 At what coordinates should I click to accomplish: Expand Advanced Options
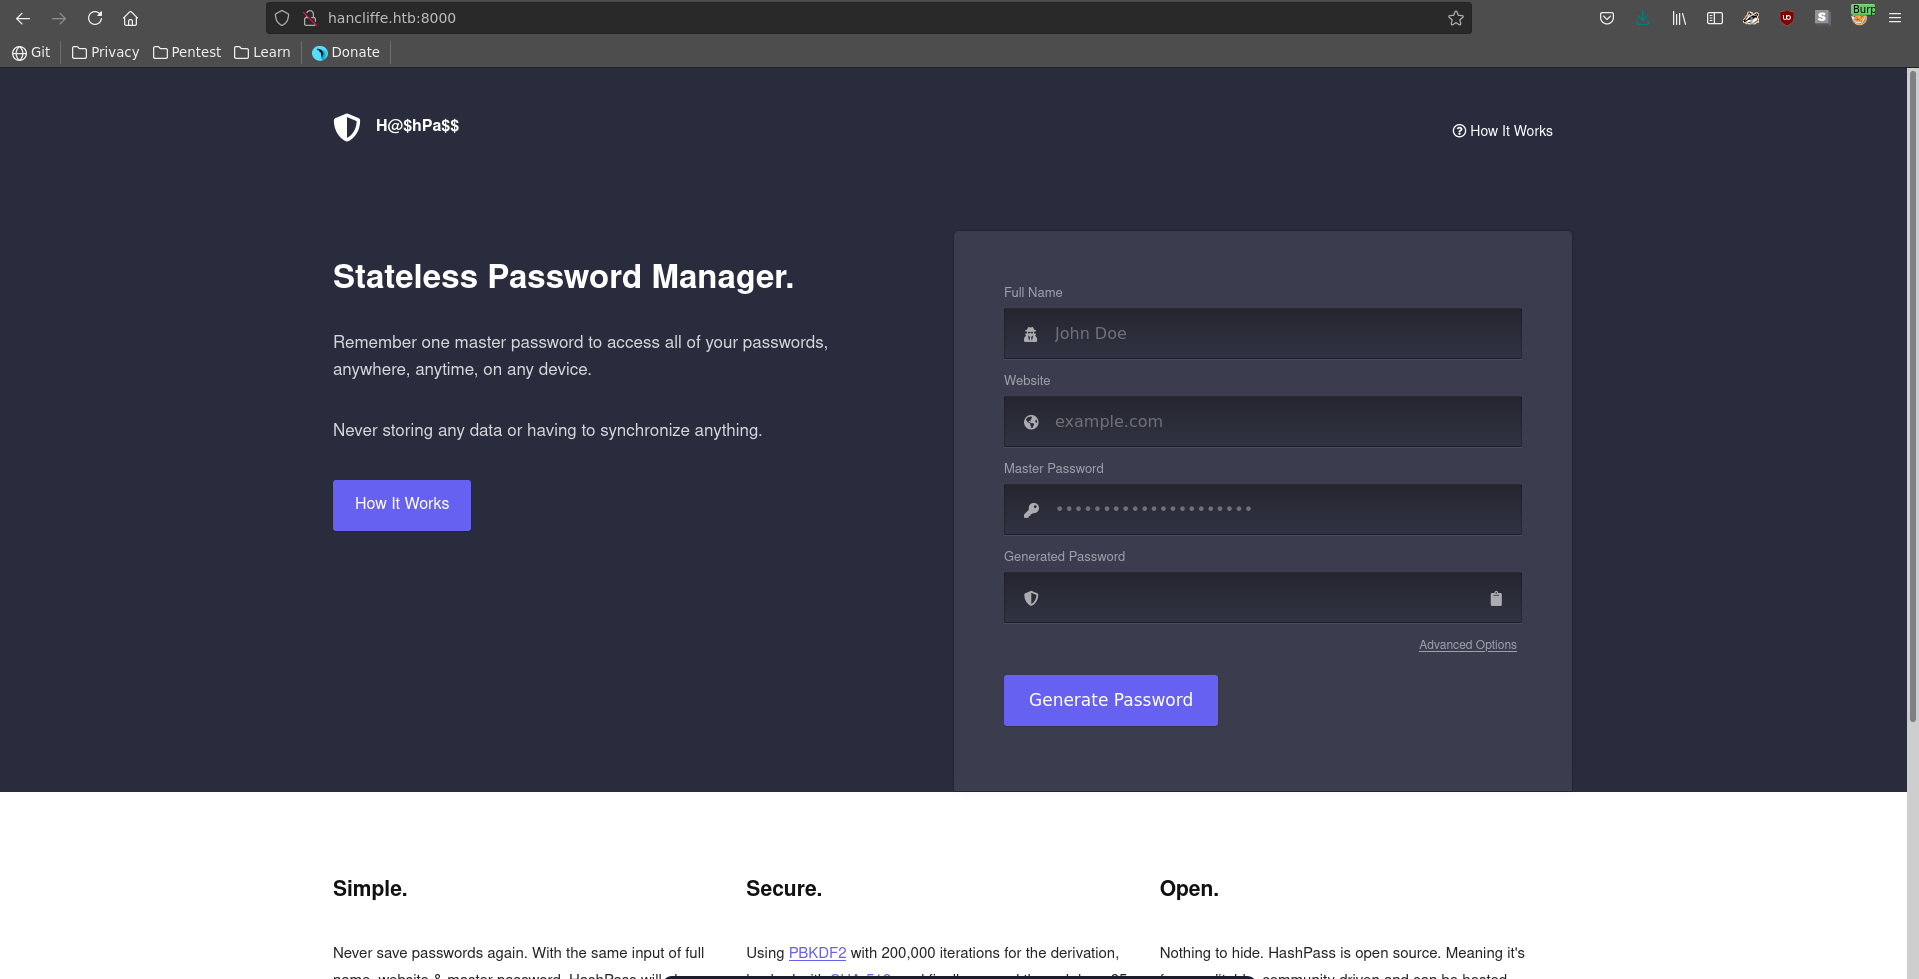click(x=1467, y=645)
